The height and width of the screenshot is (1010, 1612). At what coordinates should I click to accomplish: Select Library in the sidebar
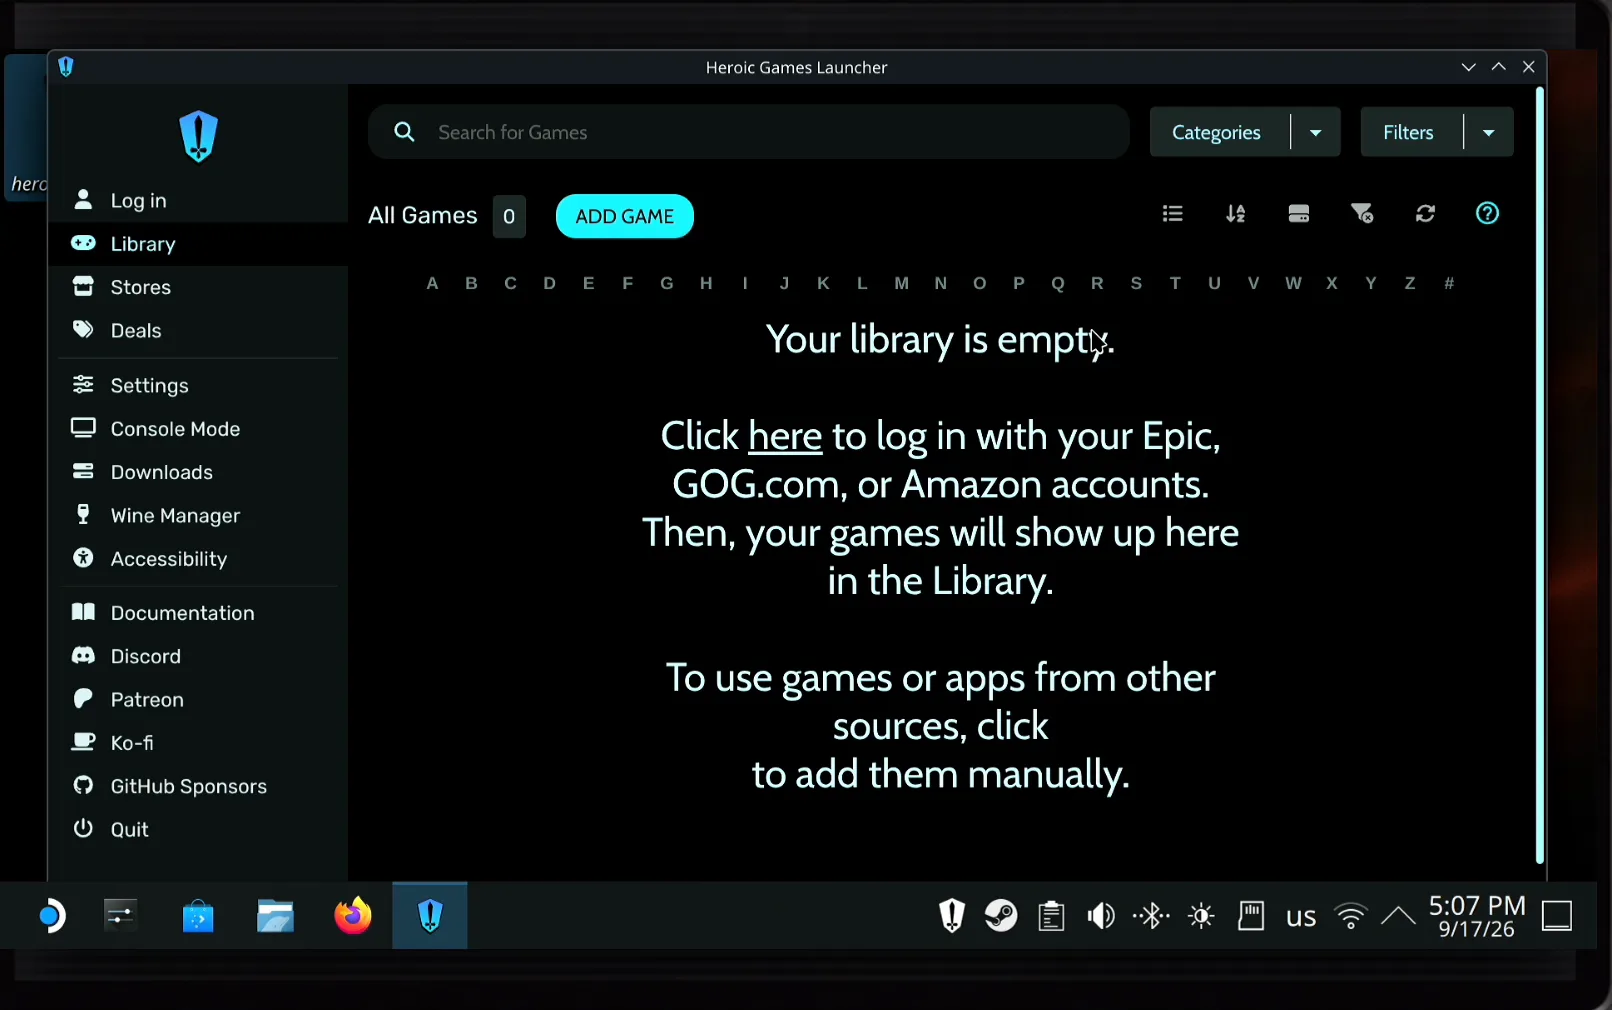(198, 244)
